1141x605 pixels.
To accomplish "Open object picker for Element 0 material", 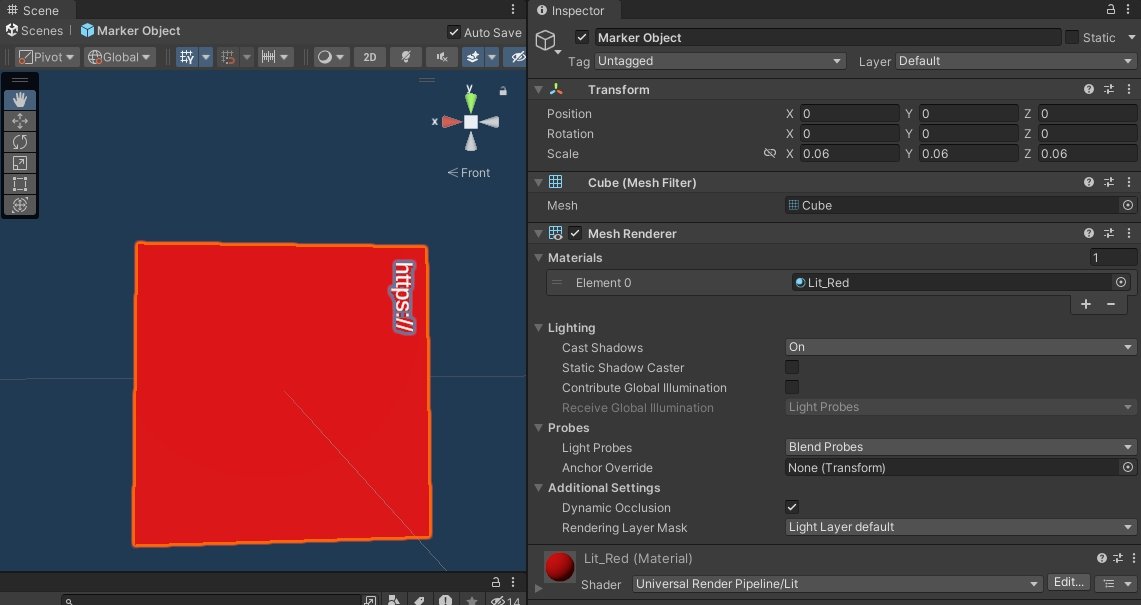I will tap(1121, 282).
